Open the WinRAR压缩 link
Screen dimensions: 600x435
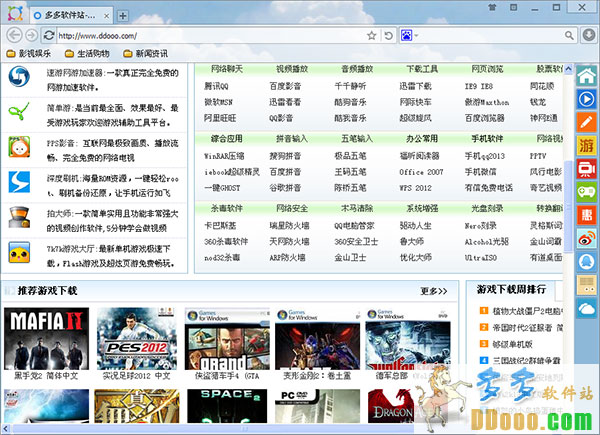click(224, 156)
